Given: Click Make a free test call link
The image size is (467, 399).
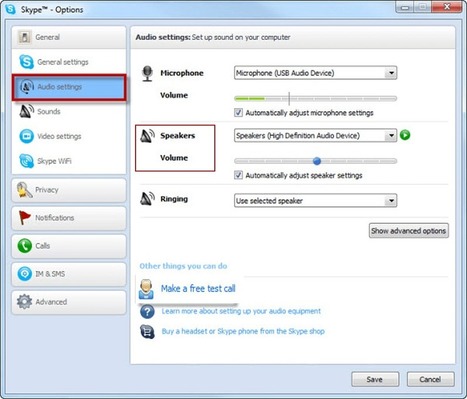Looking at the screenshot, I should 198,288.
